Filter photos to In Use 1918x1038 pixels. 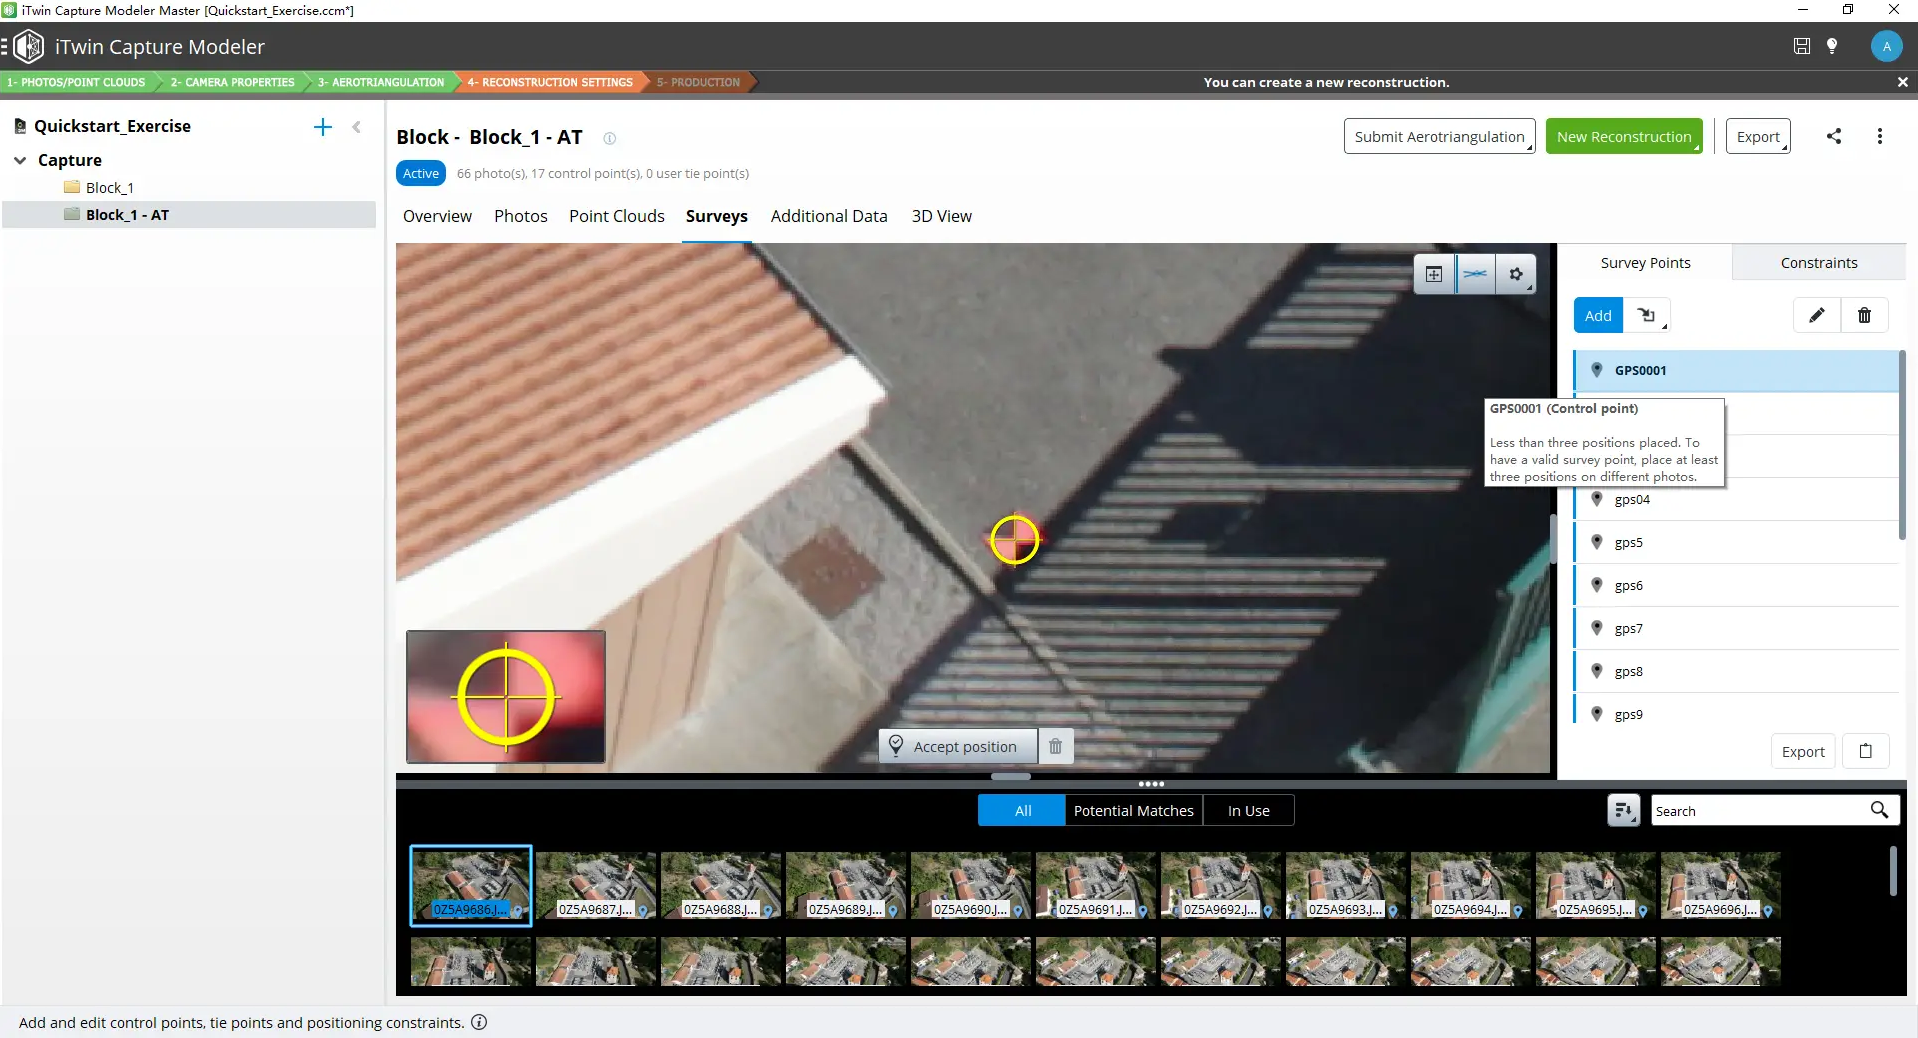click(1248, 811)
